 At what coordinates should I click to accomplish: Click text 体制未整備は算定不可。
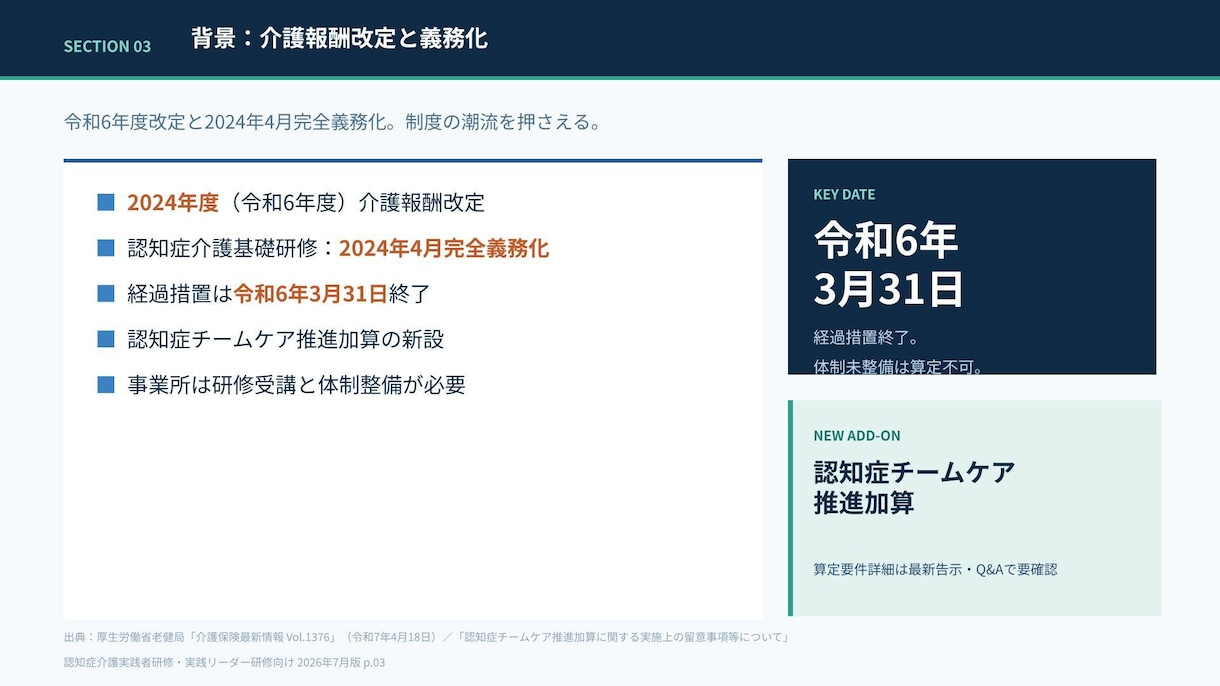point(898,366)
